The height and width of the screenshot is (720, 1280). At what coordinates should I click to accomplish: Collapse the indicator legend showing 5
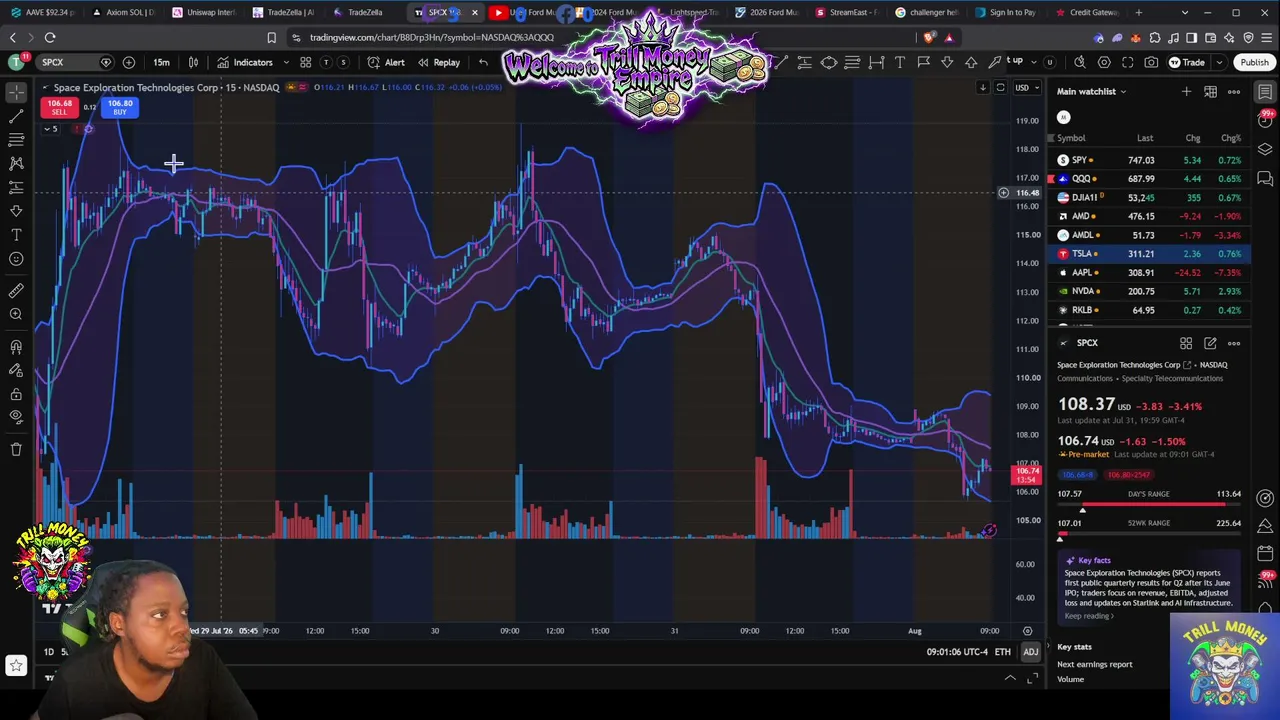[50, 129]
